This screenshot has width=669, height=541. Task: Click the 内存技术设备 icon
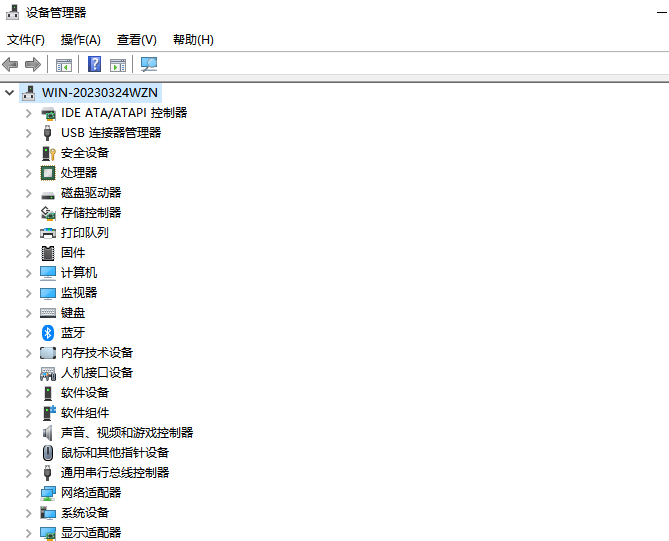pyautogui.click(x=48, y=353)
